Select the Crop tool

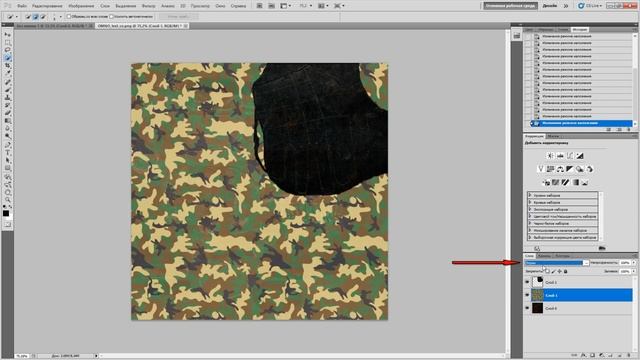coord(7,66)
